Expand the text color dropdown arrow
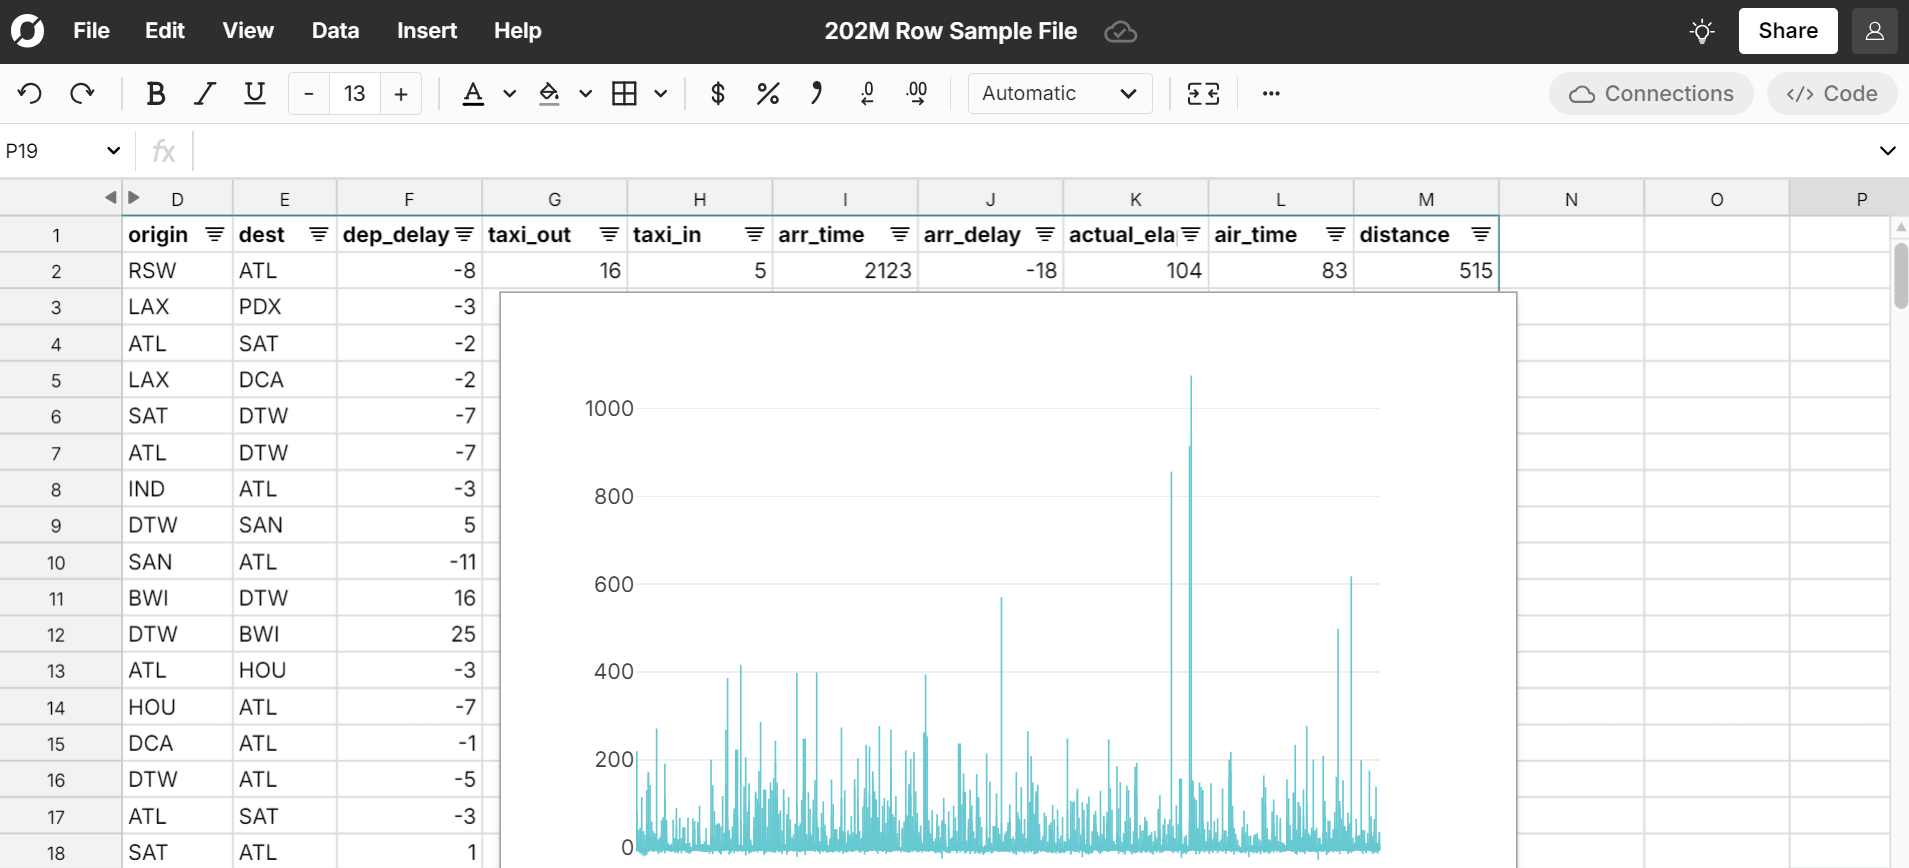This screenshot has width=1909, height=868. coord(510,94)
